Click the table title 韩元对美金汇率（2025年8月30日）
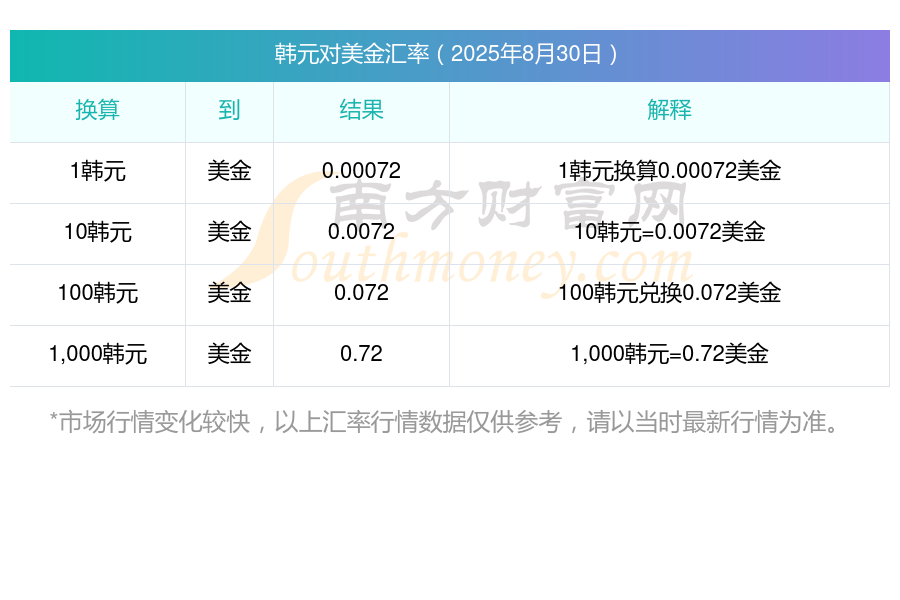Viewport: 900px width, 600px height. [446, 54]
